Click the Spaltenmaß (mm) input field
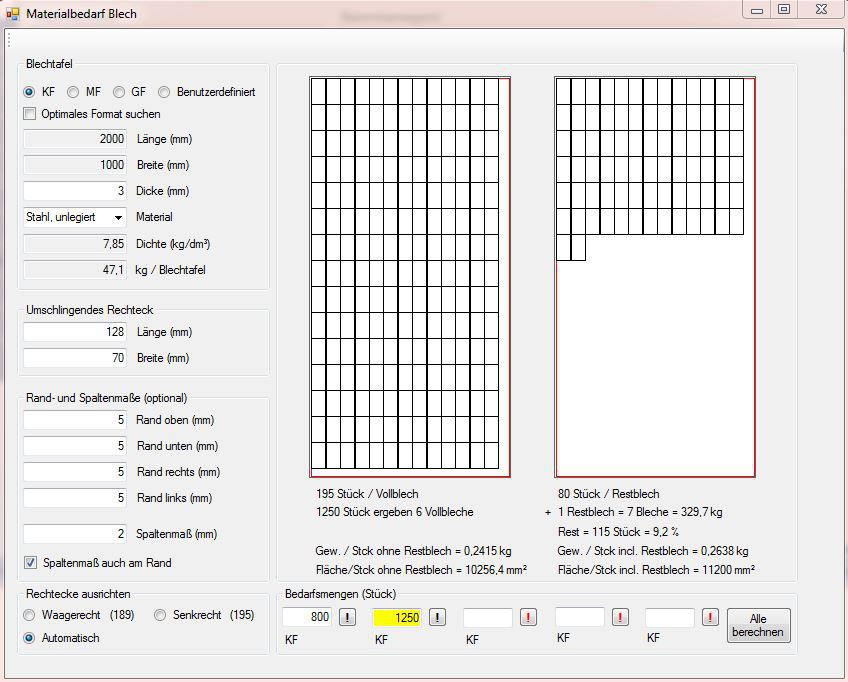The image size is (848, 682). tap(75, 535)
